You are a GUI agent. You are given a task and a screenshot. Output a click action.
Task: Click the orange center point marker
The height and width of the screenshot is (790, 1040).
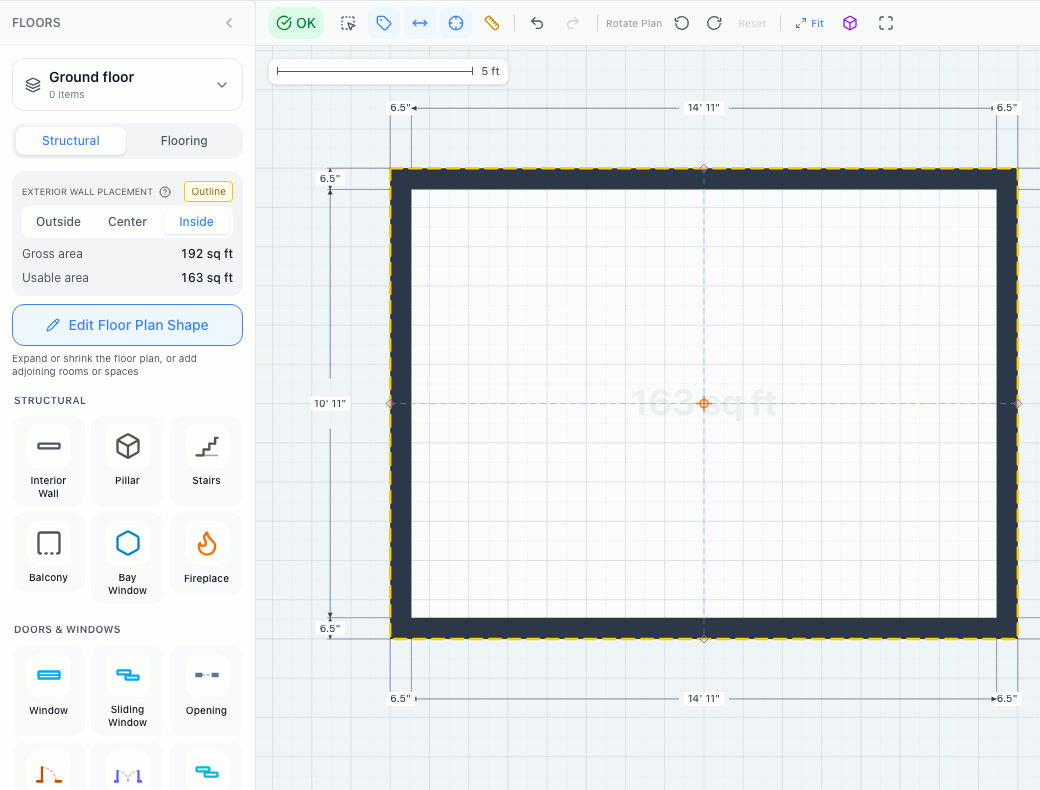(704, 403)
